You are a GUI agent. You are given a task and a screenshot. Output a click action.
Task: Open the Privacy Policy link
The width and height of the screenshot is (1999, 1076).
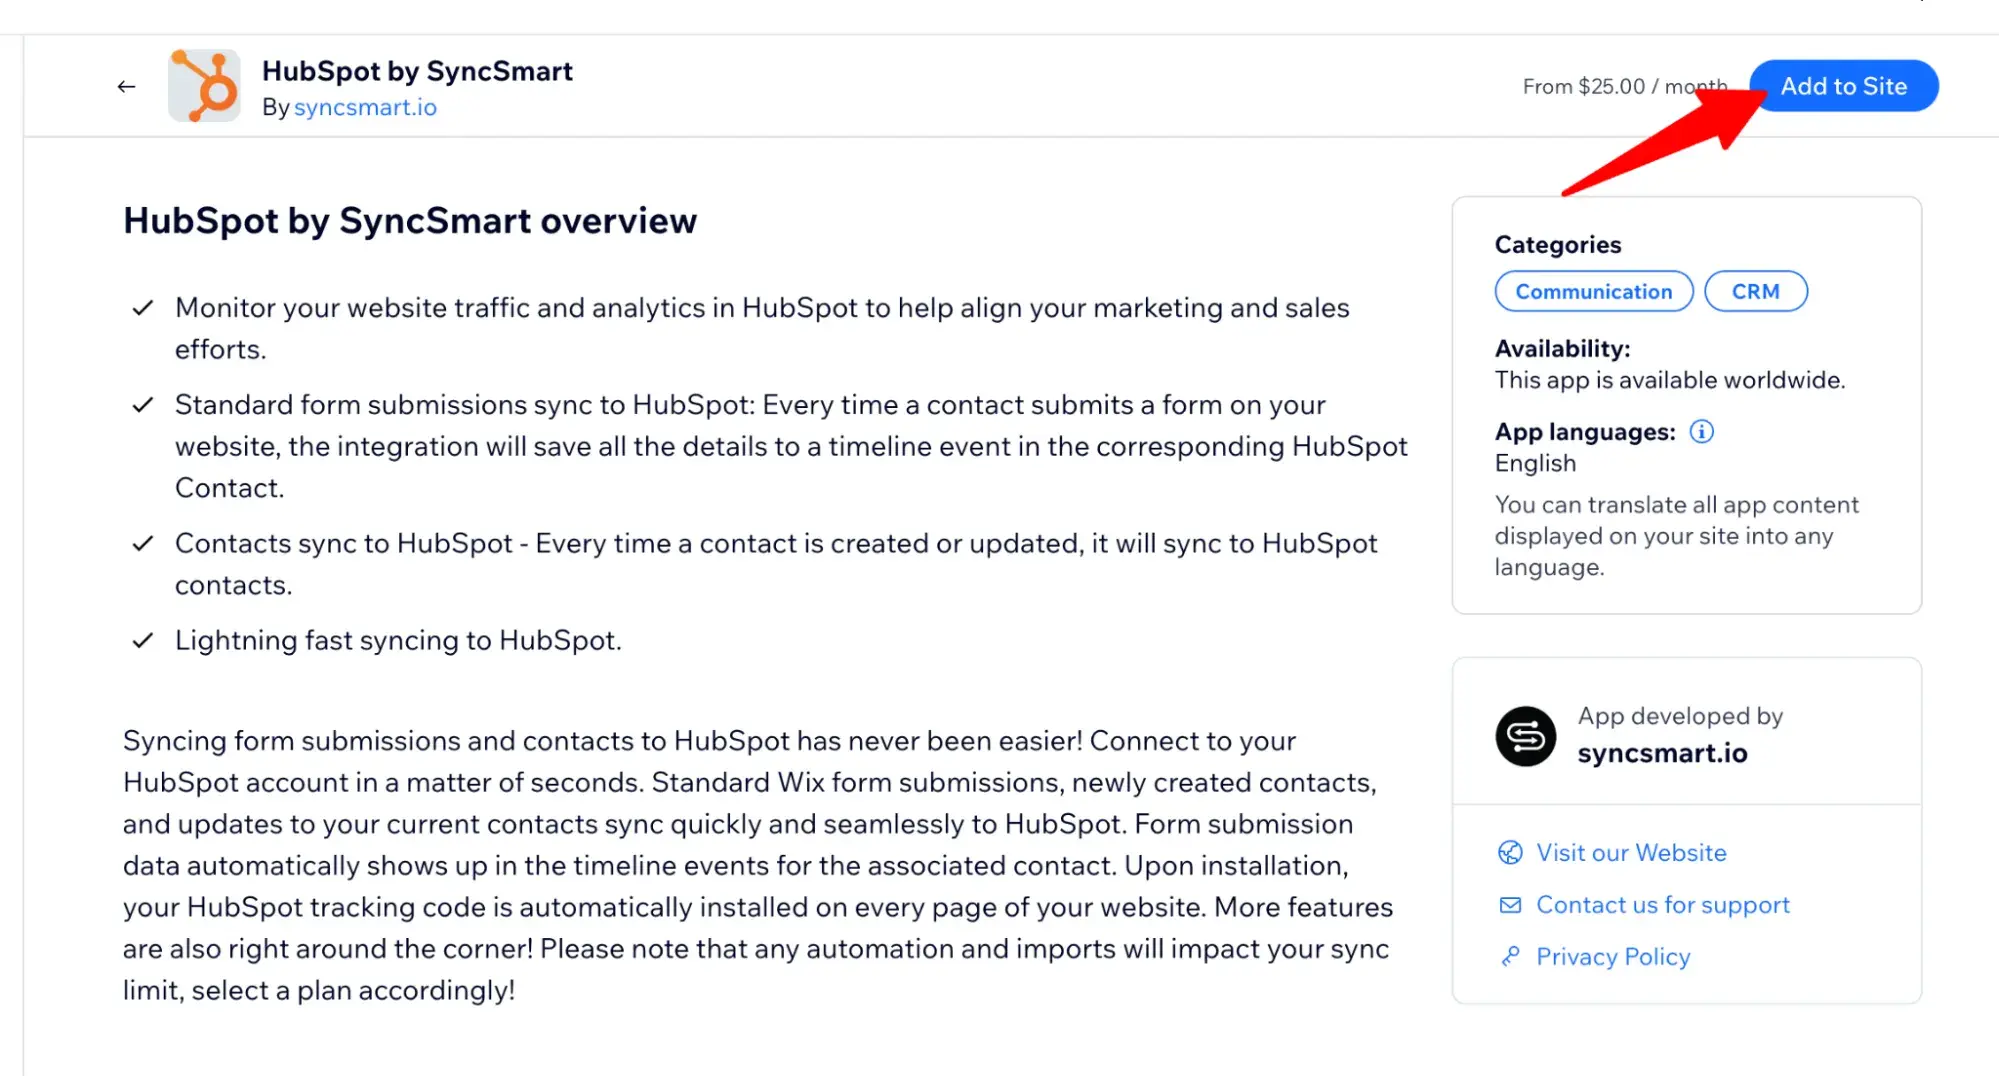click(1612, 957)
